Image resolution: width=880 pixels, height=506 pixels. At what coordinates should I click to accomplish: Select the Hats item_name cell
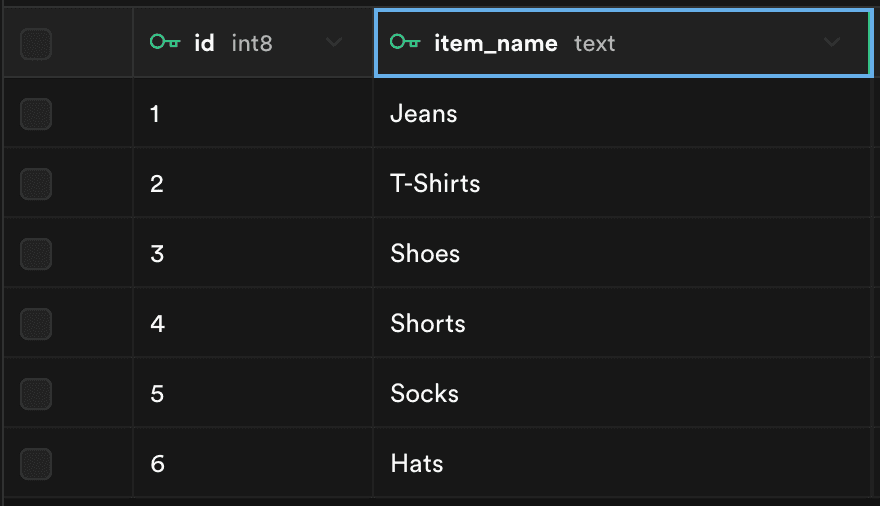[x=417, y=464]
